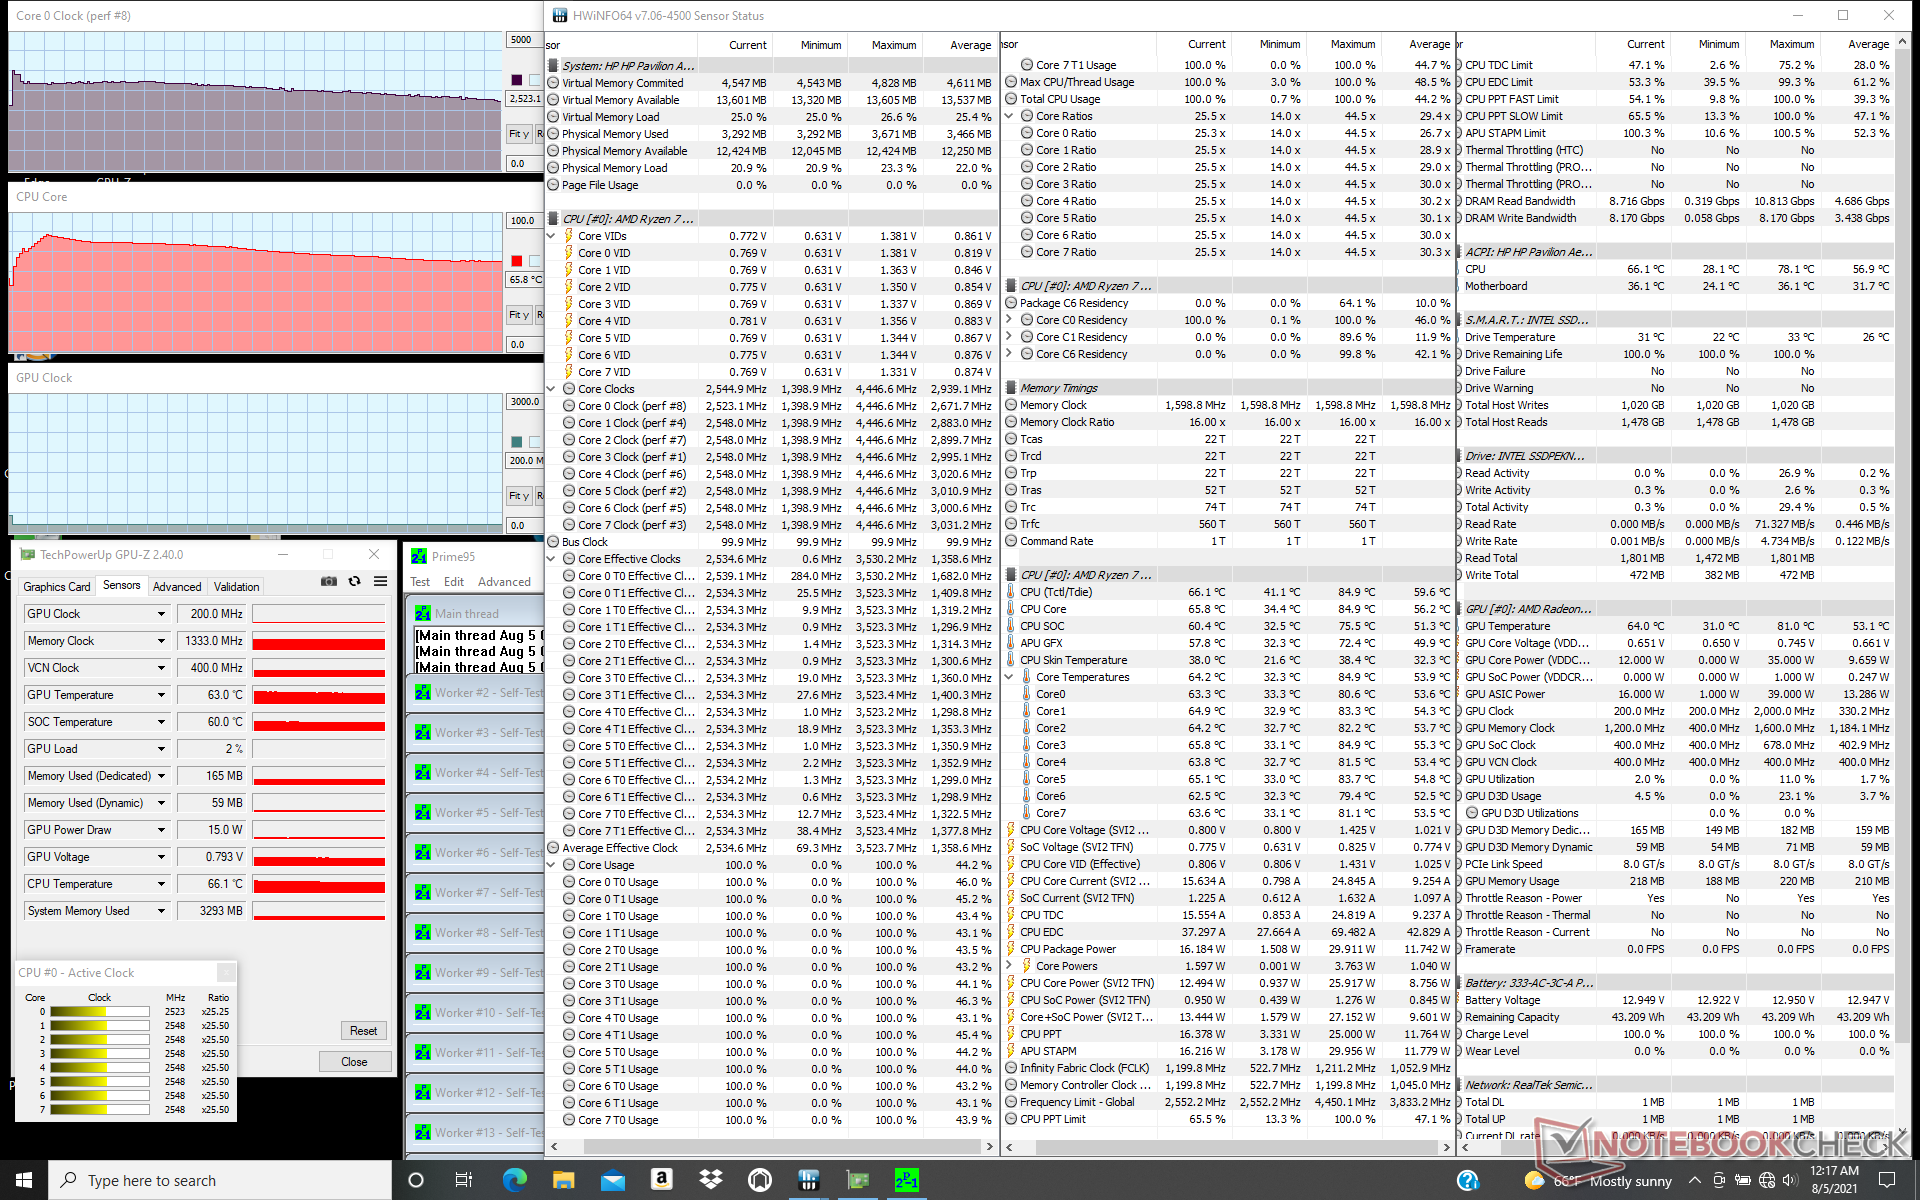Collapse the Core Clocks tree group
1920x1200 pixels.
coord(551,389)
